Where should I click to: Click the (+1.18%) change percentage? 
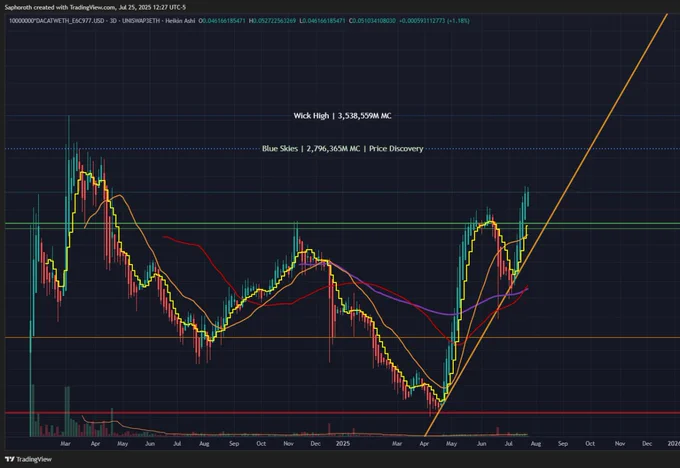click(x=459, y=20)
